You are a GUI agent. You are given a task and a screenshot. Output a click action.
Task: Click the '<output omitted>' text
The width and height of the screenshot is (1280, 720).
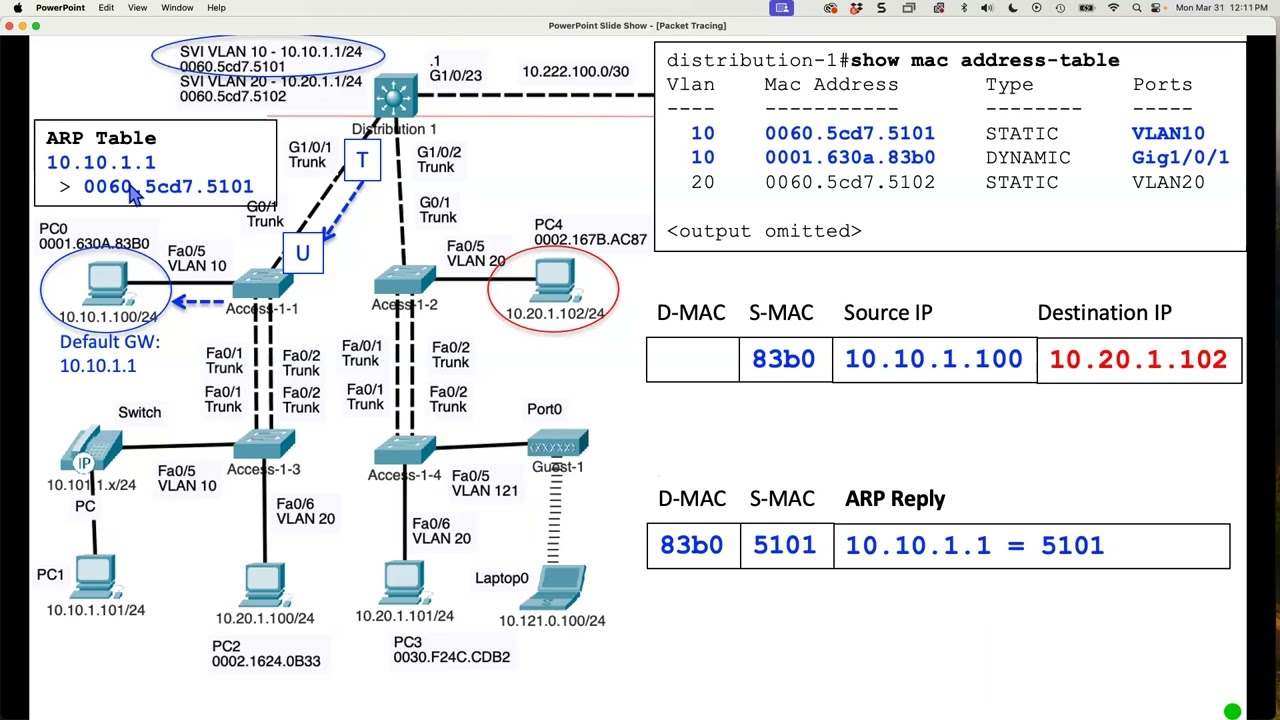(764, 231)
